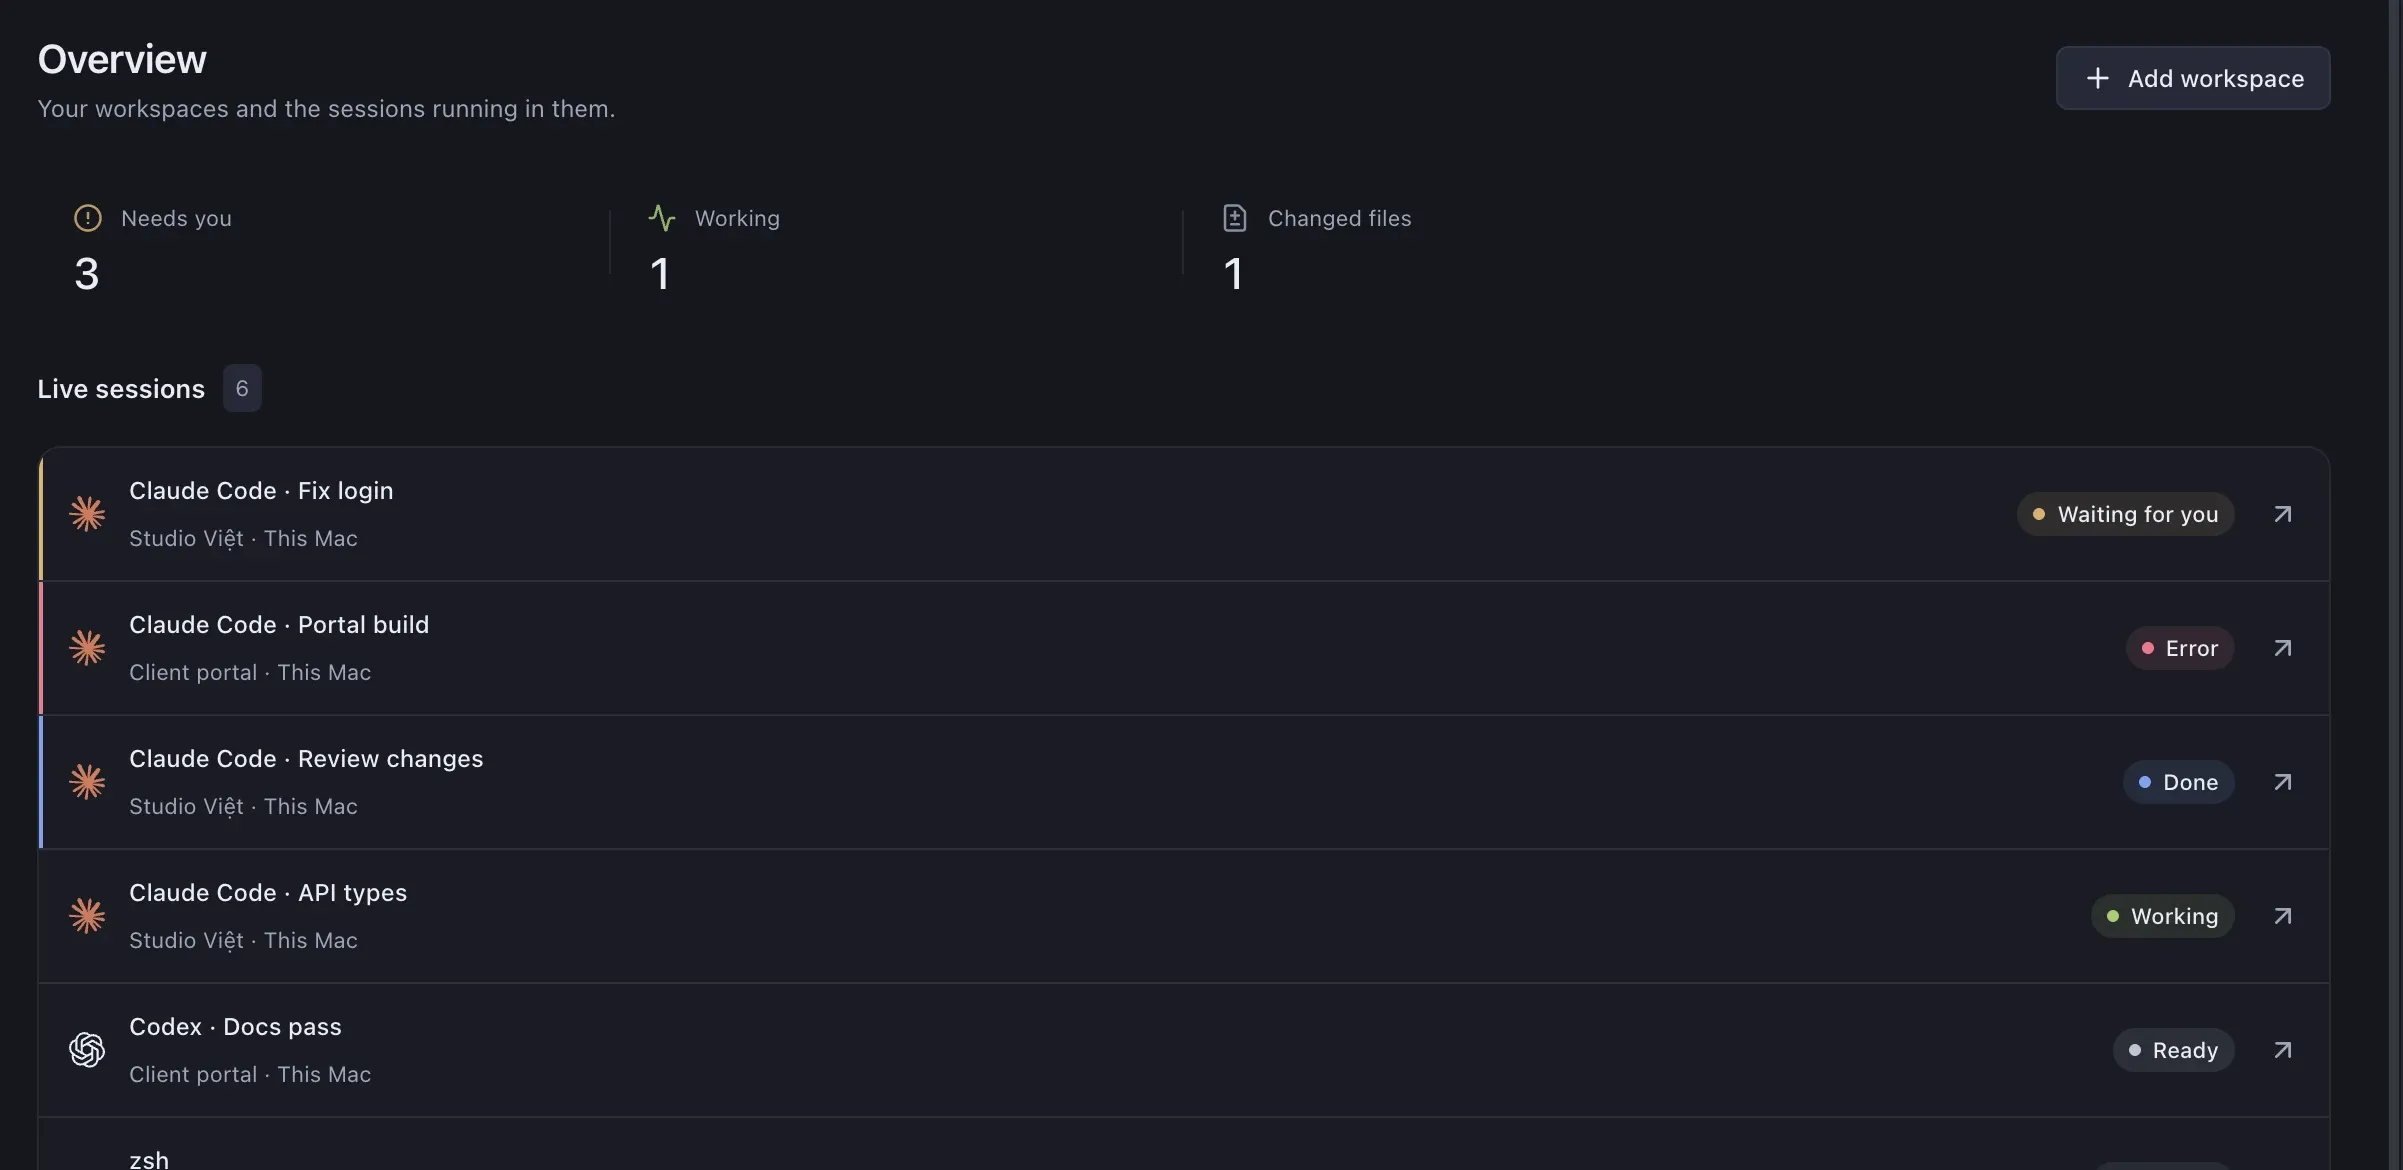The width and height of the screenshot is (2403, 1170).
Task: Click the Changed files count value
Action: coord(1233,274)
